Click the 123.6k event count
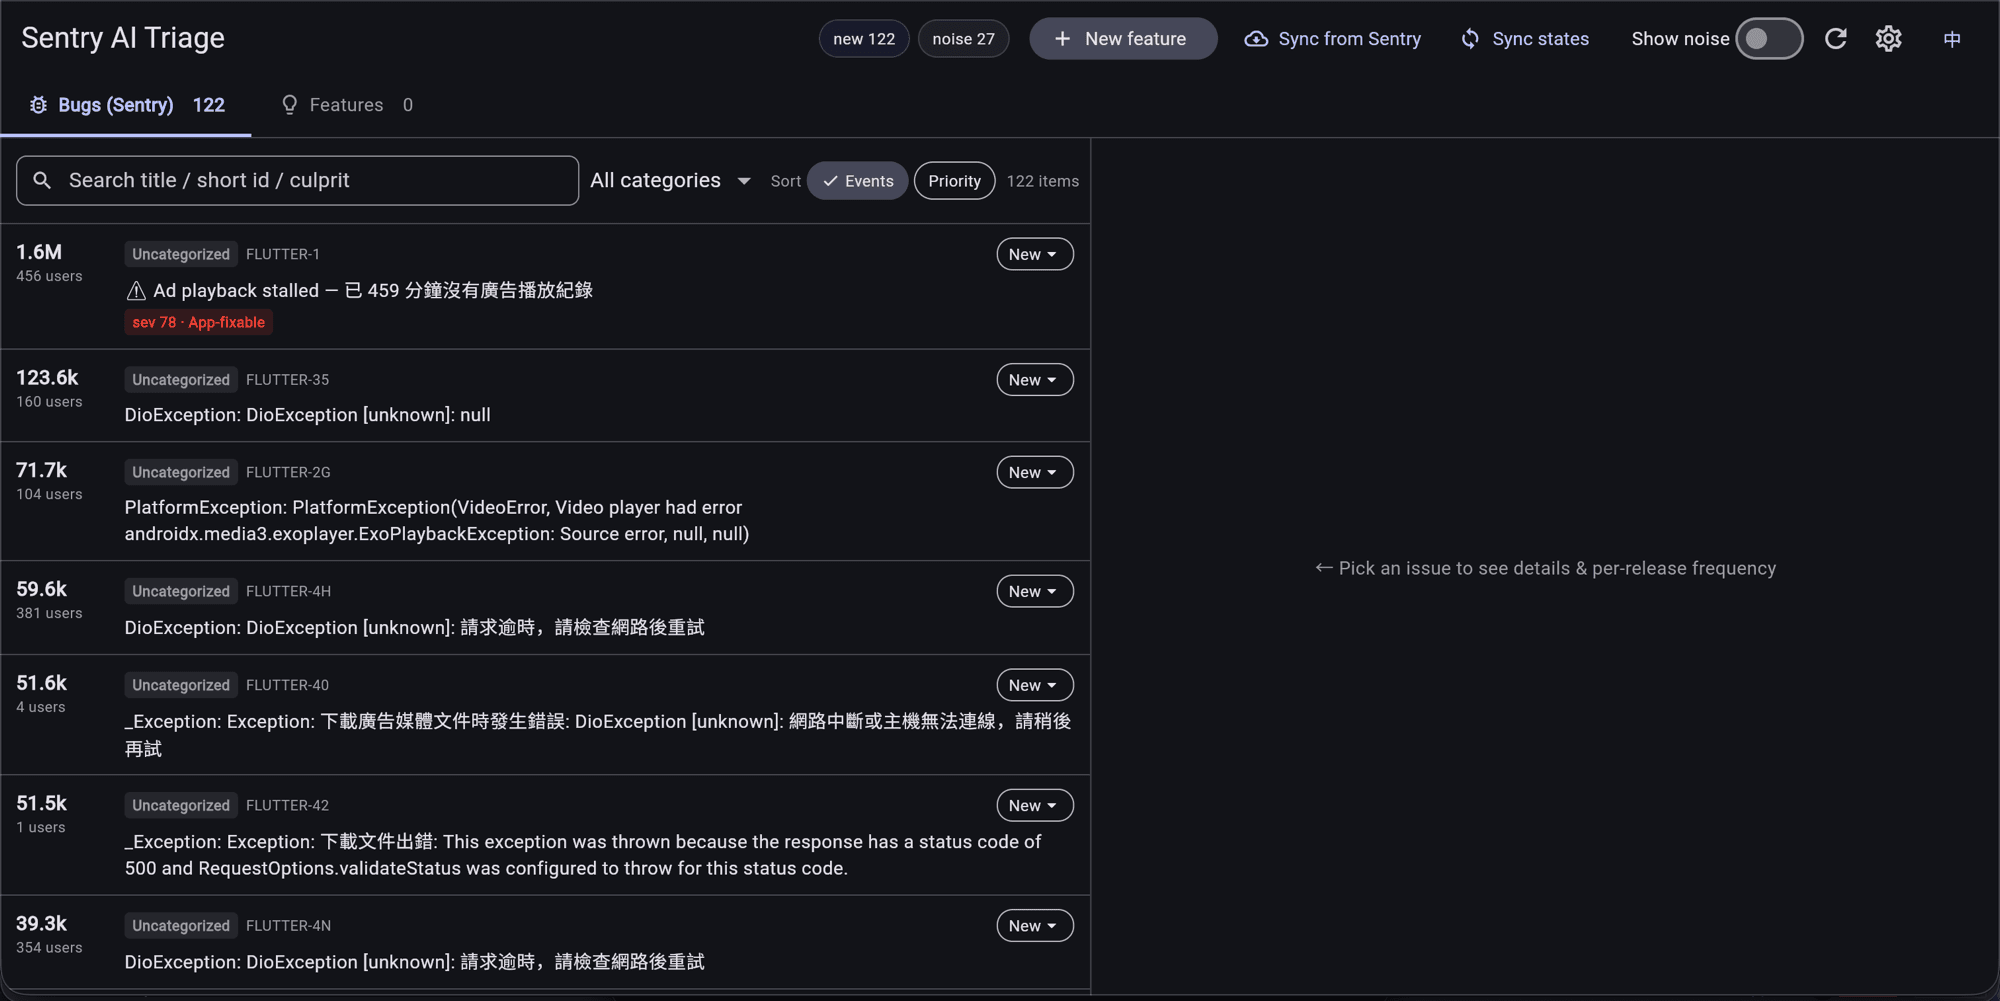This screenshot has width=2000, height=1001. pos(47,378)
